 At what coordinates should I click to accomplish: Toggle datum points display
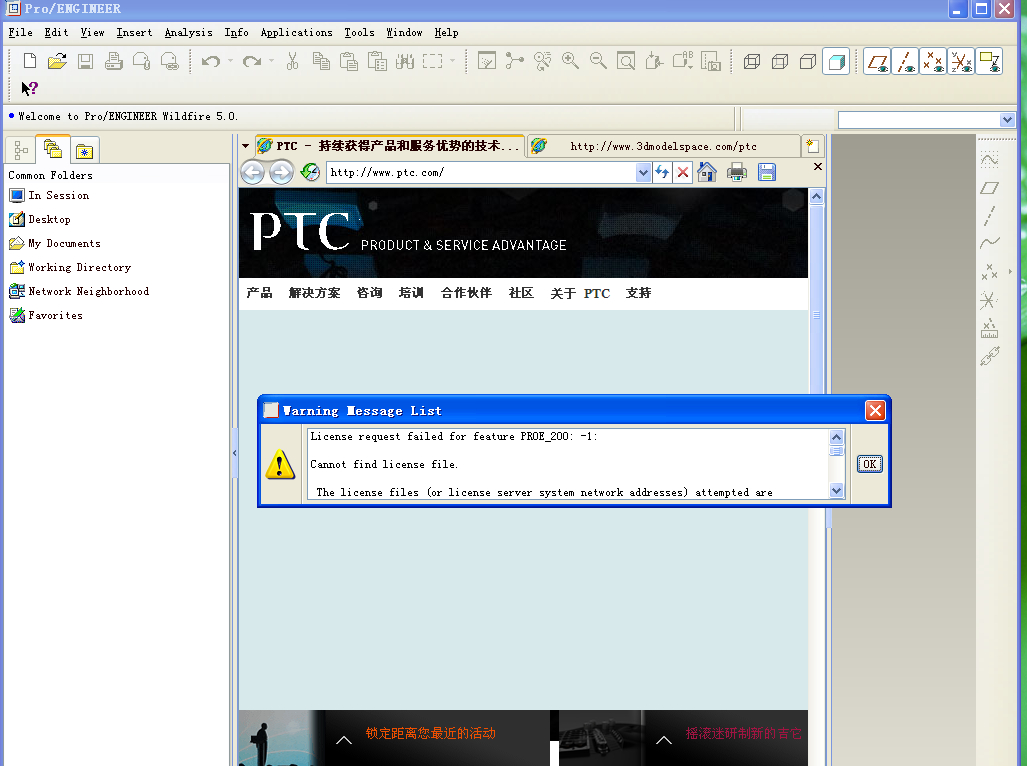[x=933, y=62]
